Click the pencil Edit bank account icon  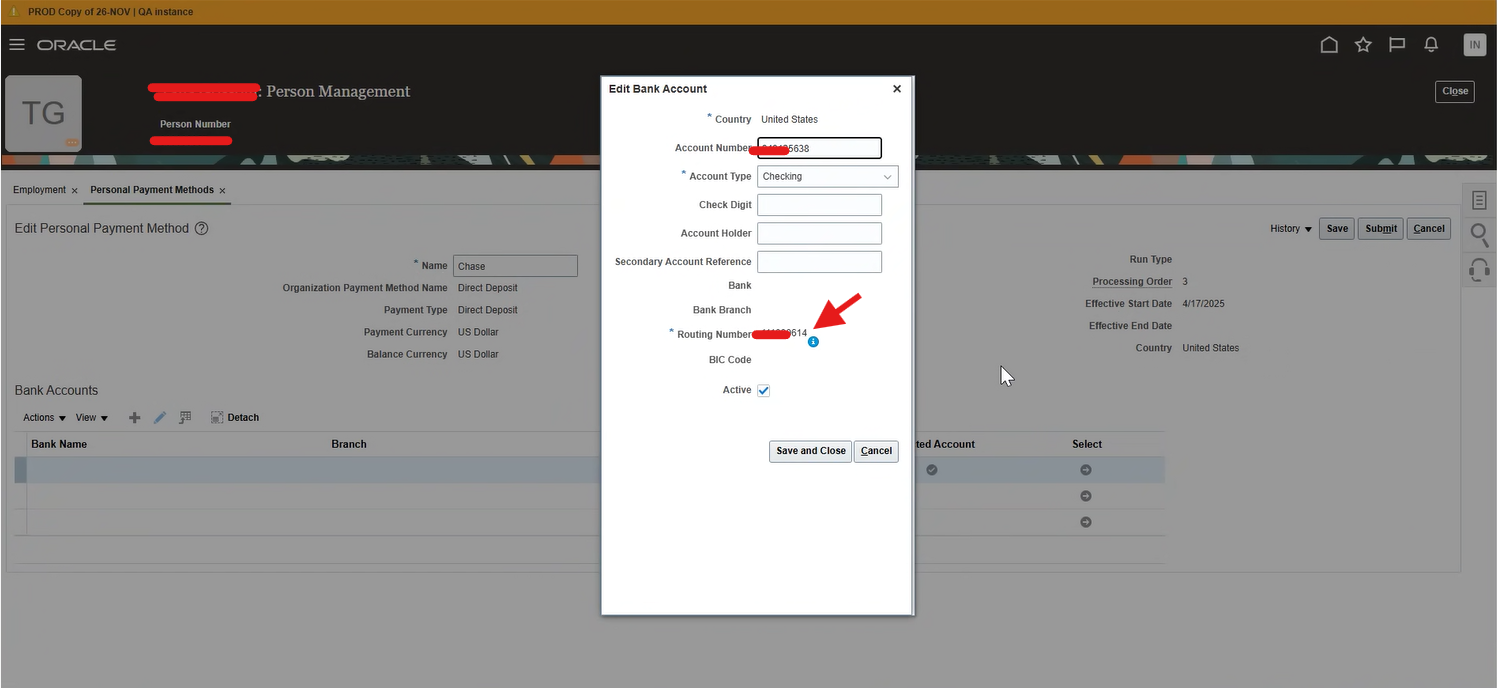pos(160,417)
